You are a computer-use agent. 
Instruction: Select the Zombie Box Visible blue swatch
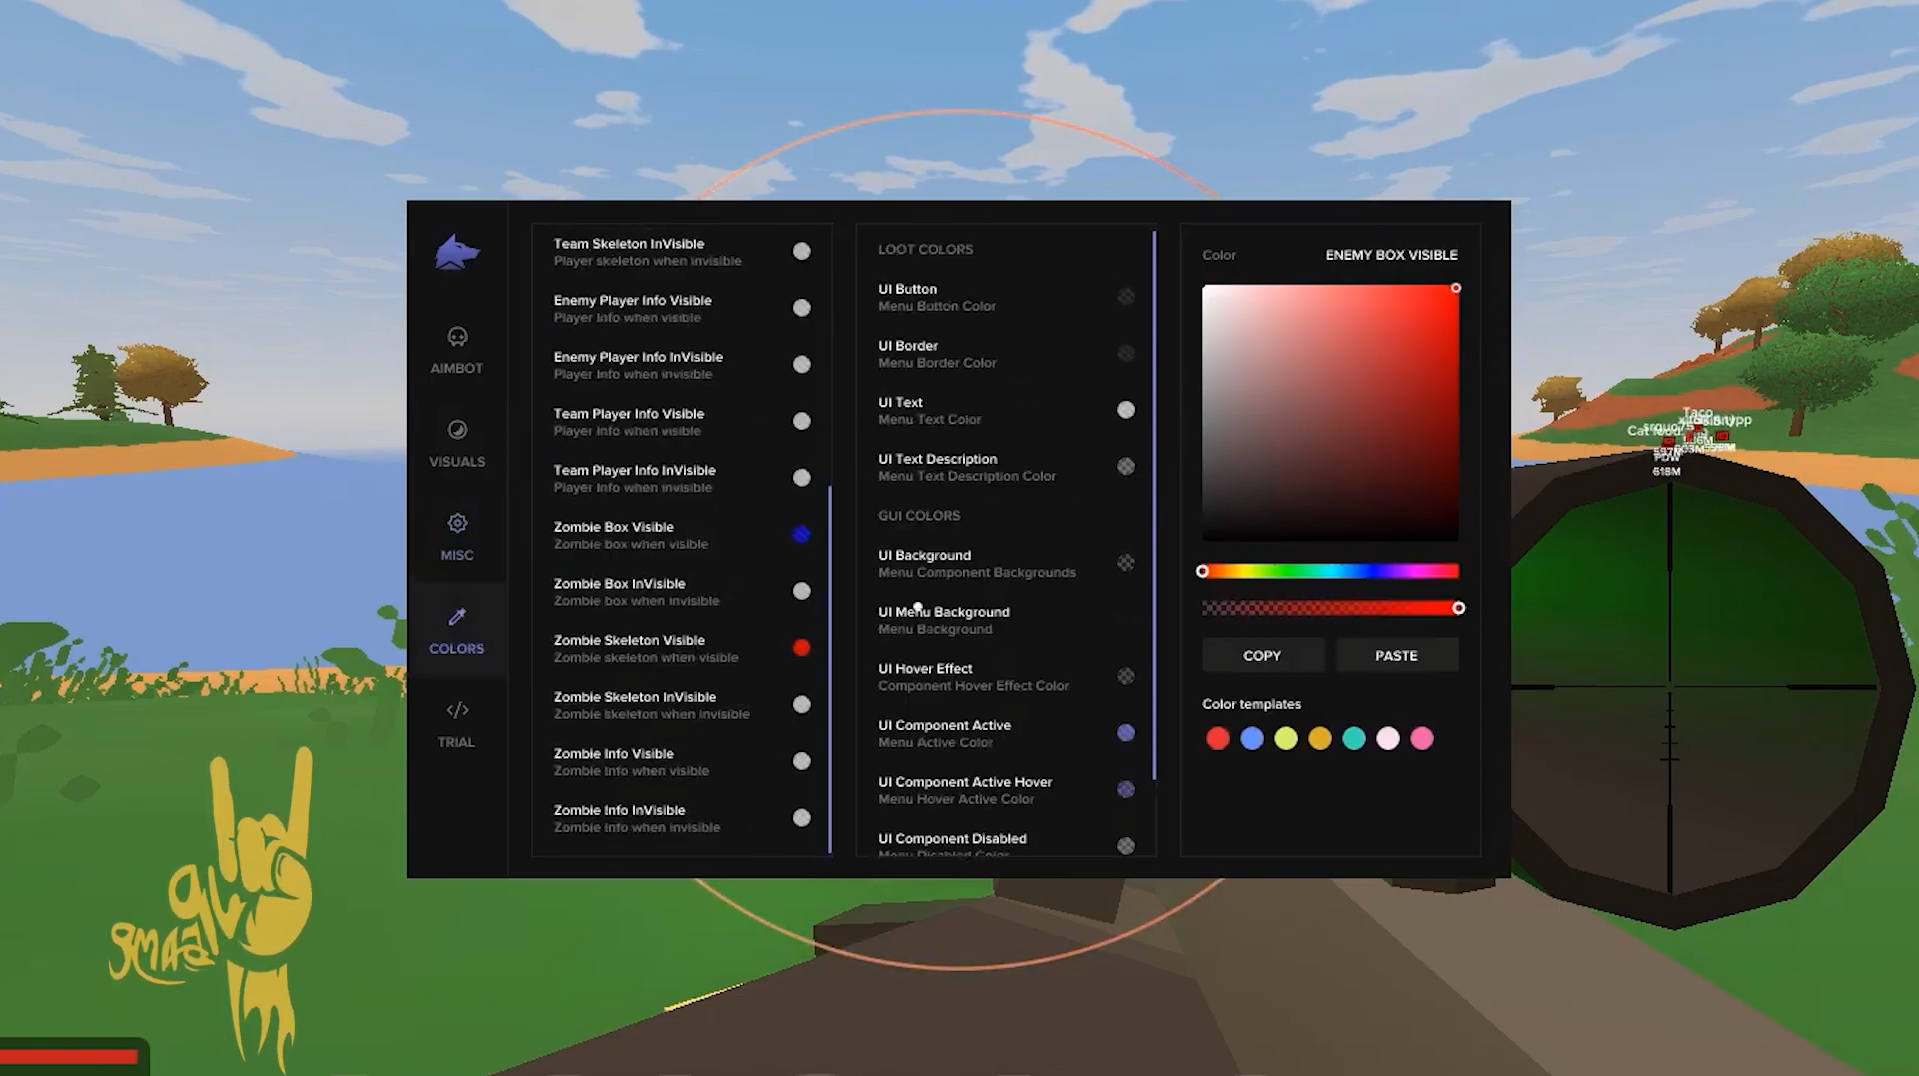pos(801,535)
